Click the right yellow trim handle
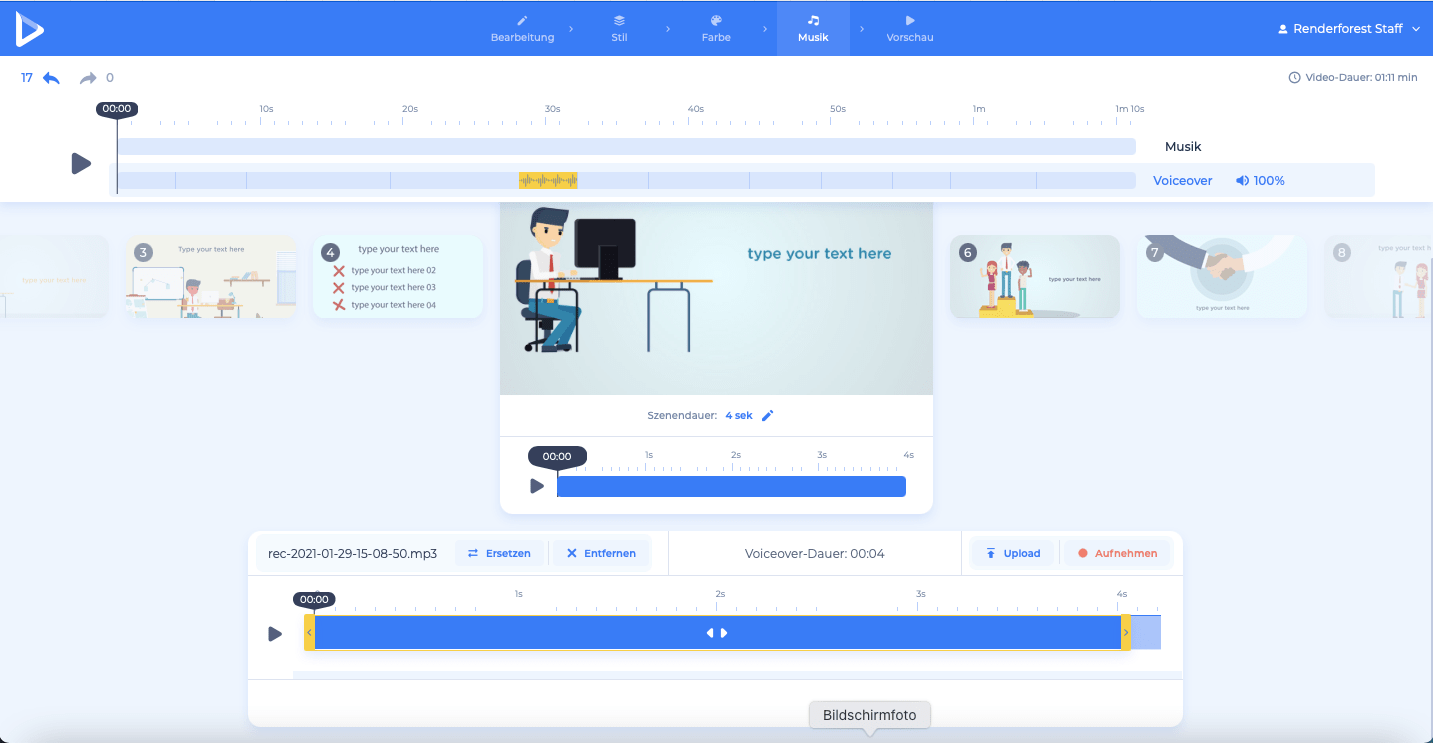The height and width of the screenshot is (743, 1433). [x=1126, y=633]
